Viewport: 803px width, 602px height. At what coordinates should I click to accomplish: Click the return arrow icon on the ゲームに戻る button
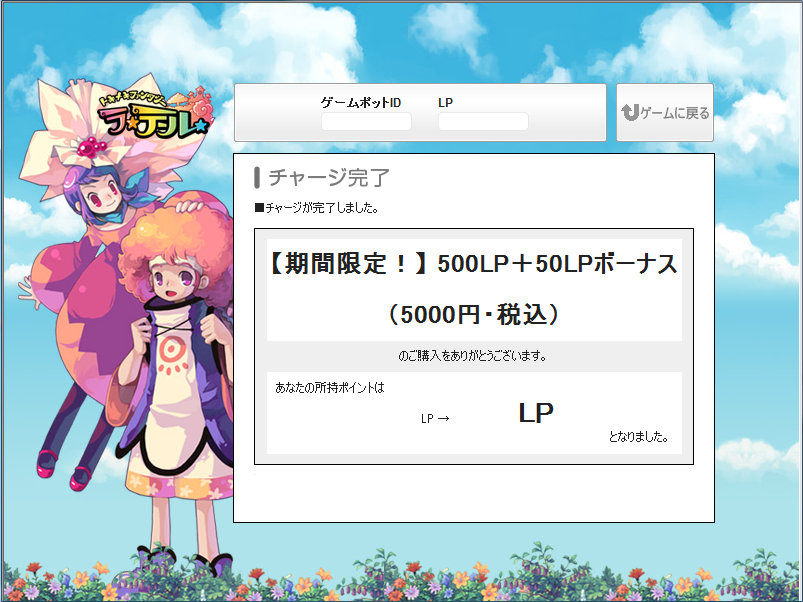point(630,113)
